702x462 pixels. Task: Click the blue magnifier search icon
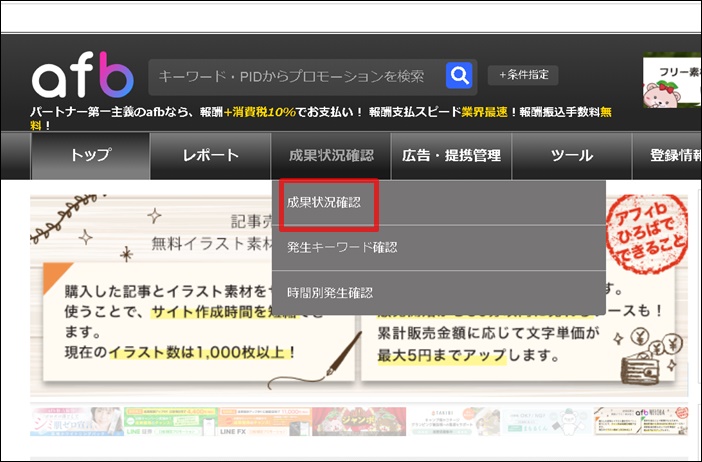pos(458,75)
